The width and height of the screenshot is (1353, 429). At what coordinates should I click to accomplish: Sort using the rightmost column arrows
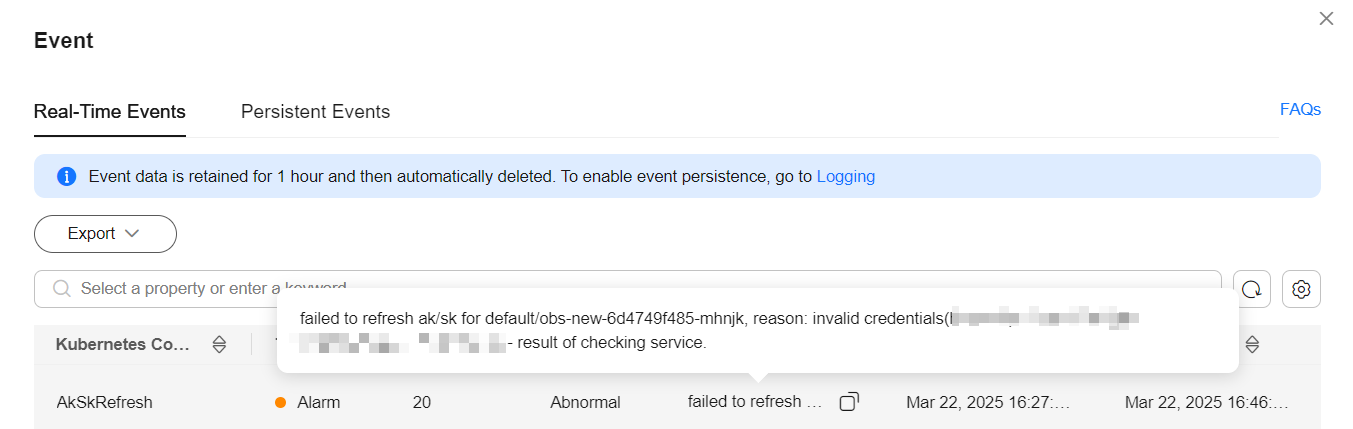(1252, 345)
